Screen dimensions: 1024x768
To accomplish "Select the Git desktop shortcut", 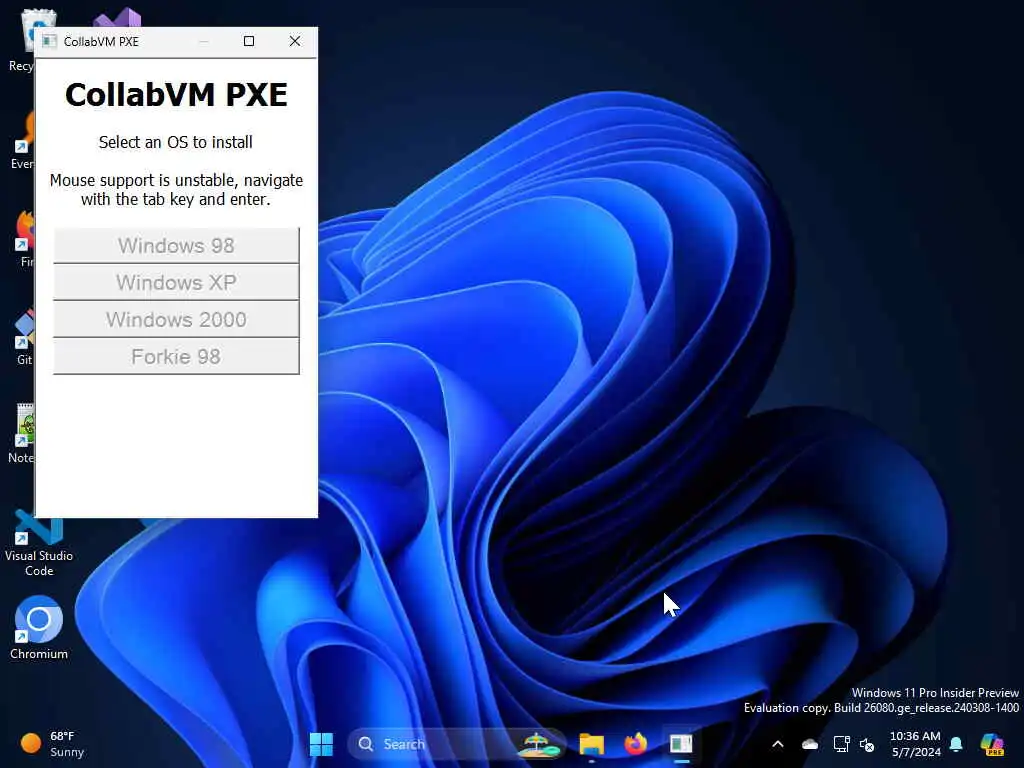I will click(24, 338).
